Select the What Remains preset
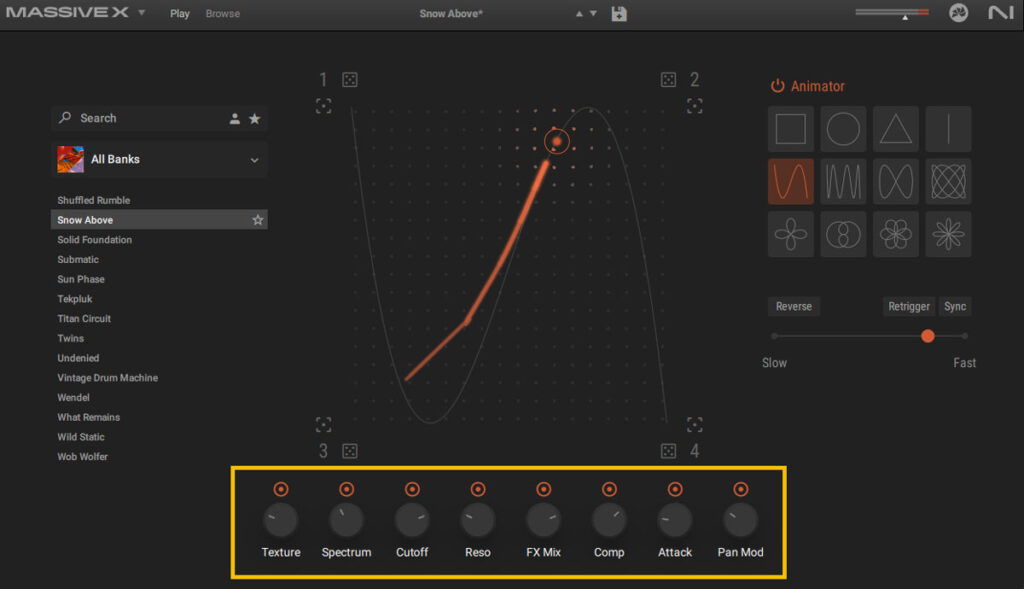This screenshot has width=1024, height=589. pos(88,417)
